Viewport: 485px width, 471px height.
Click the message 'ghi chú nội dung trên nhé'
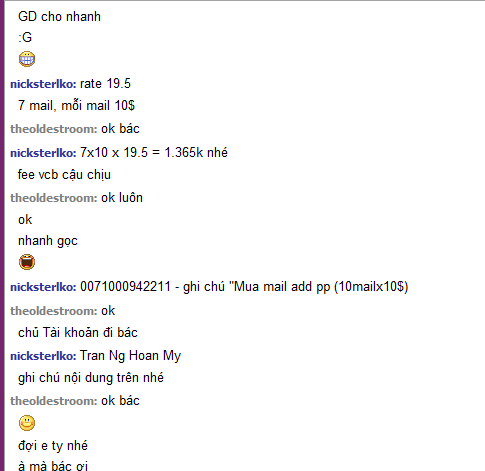coord(91,378)
